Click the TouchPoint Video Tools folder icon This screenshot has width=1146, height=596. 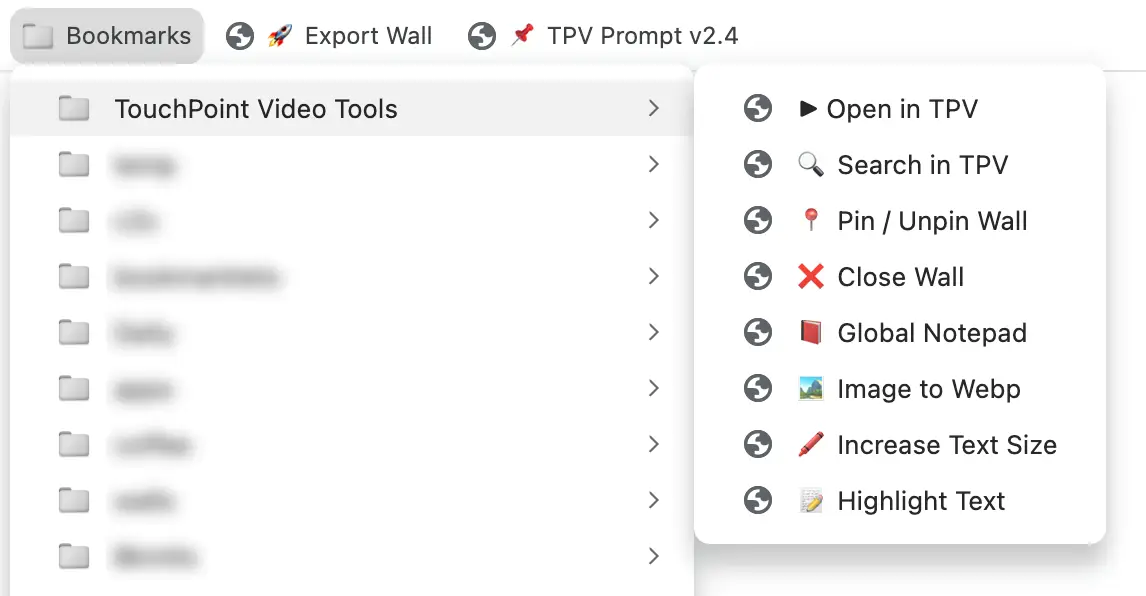pyautogui.click(x=74, y=109)
